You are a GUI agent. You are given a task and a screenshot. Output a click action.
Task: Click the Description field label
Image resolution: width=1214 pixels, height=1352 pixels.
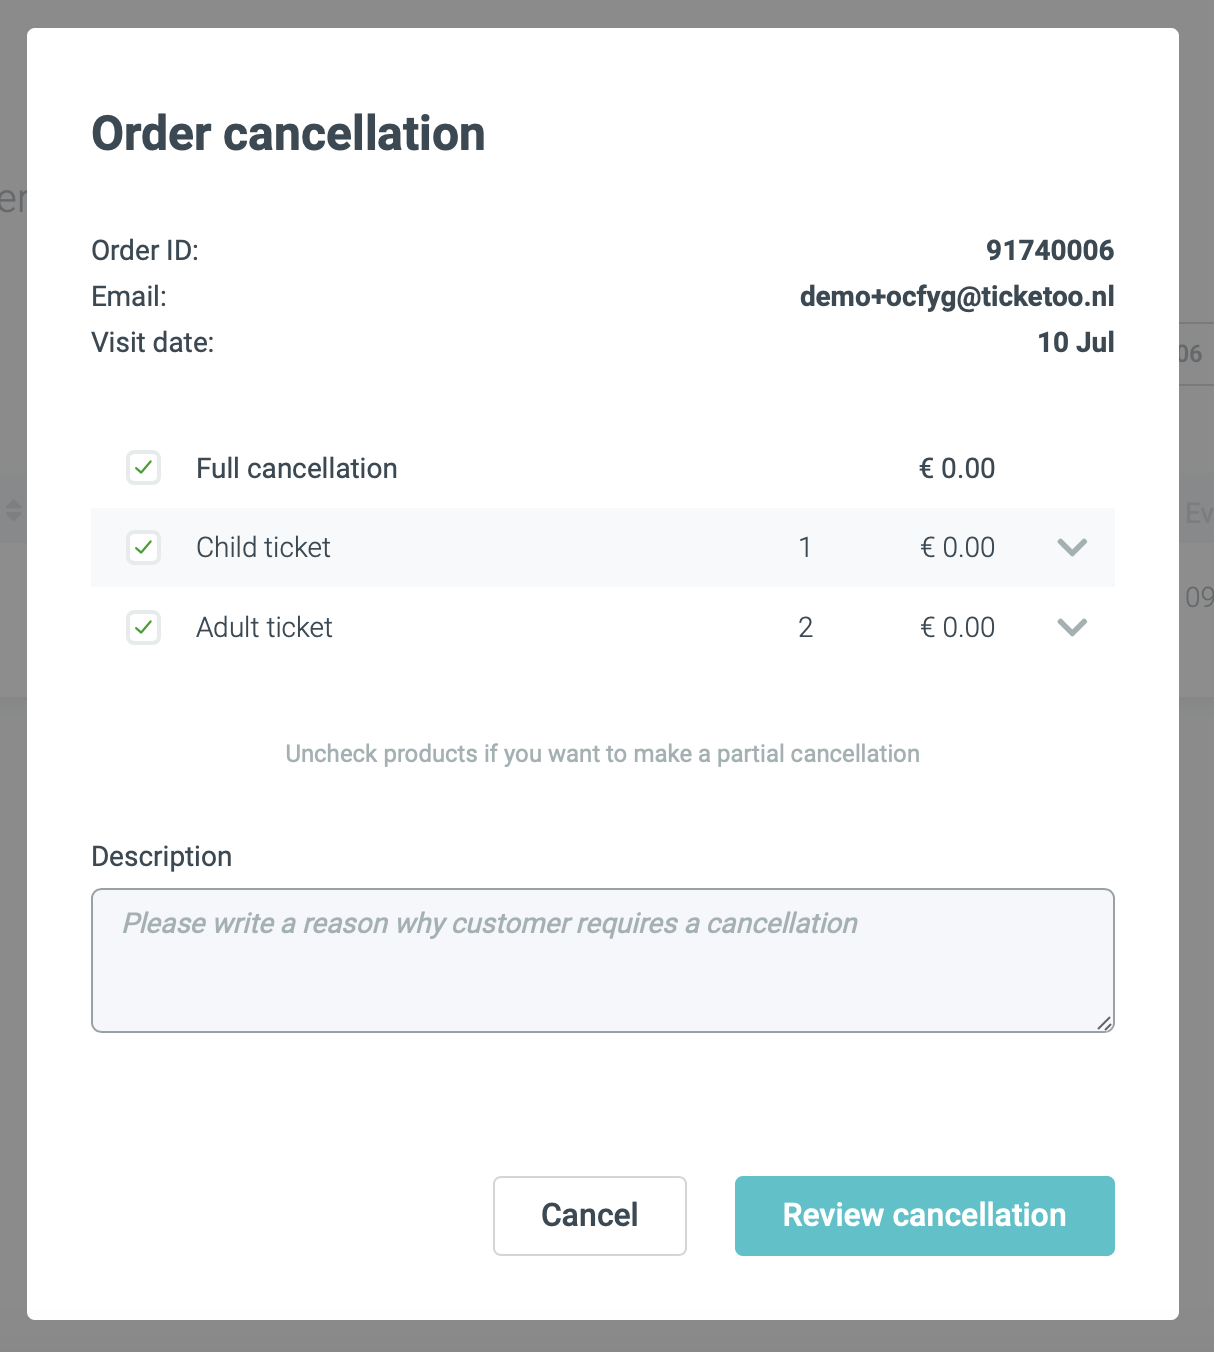[x=162, y=856]
